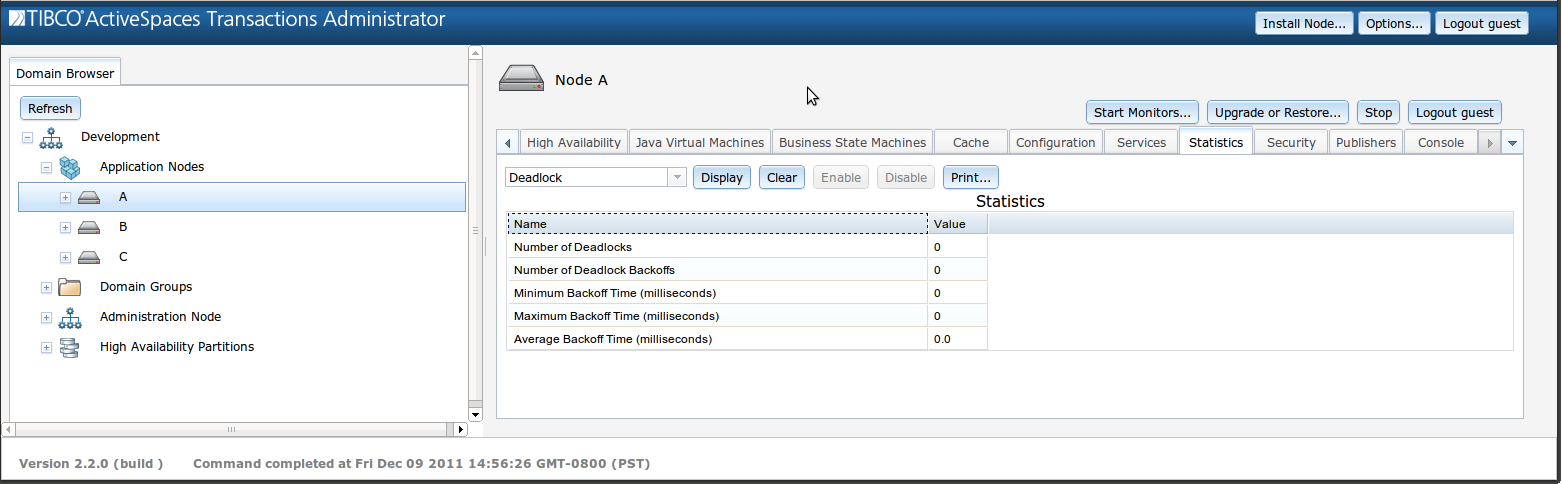Click the Clear statistics button
The width and height of the screenshot is (1562, 484).
(782, 177)
